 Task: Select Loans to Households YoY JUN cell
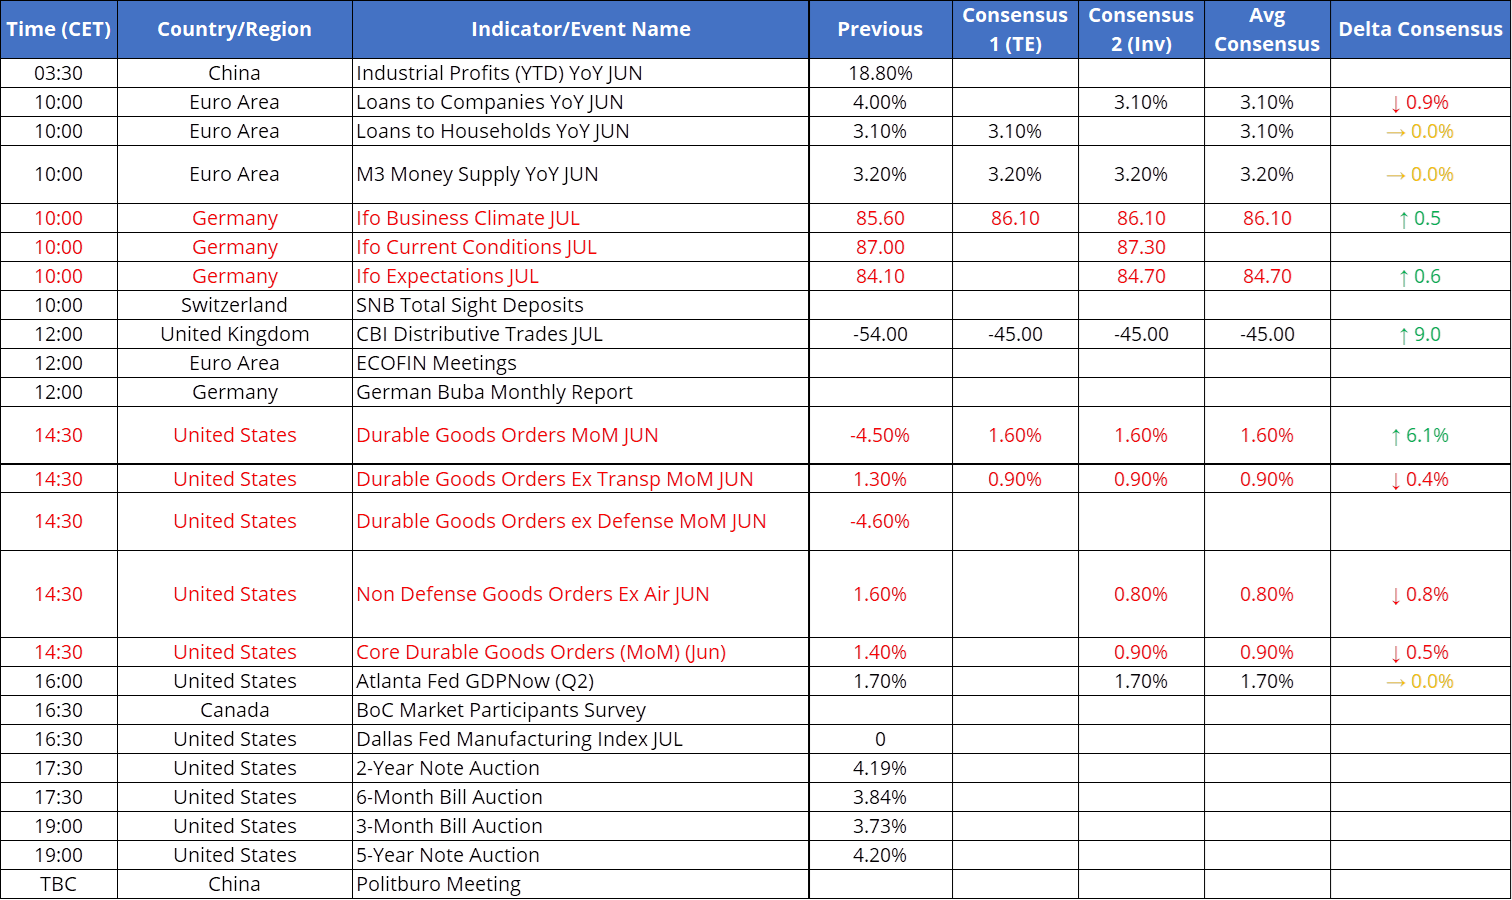(581, 131)
